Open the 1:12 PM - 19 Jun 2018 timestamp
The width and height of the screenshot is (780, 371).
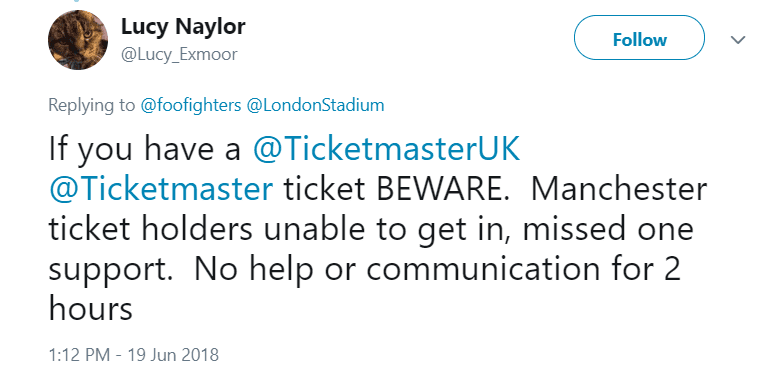[133, 355]
